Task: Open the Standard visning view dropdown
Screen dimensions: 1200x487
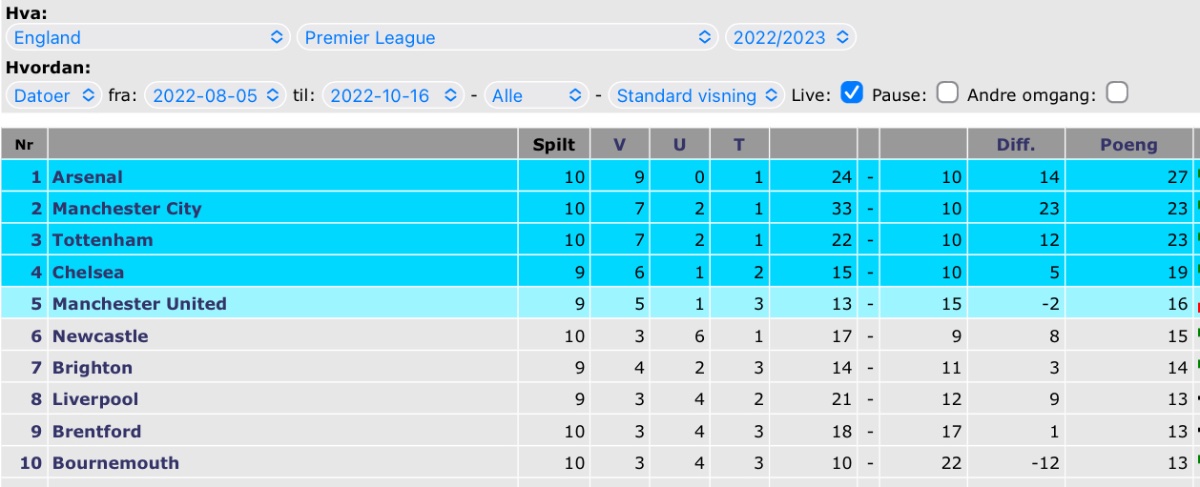Action: pyautogui.click(x=697, y=96)
